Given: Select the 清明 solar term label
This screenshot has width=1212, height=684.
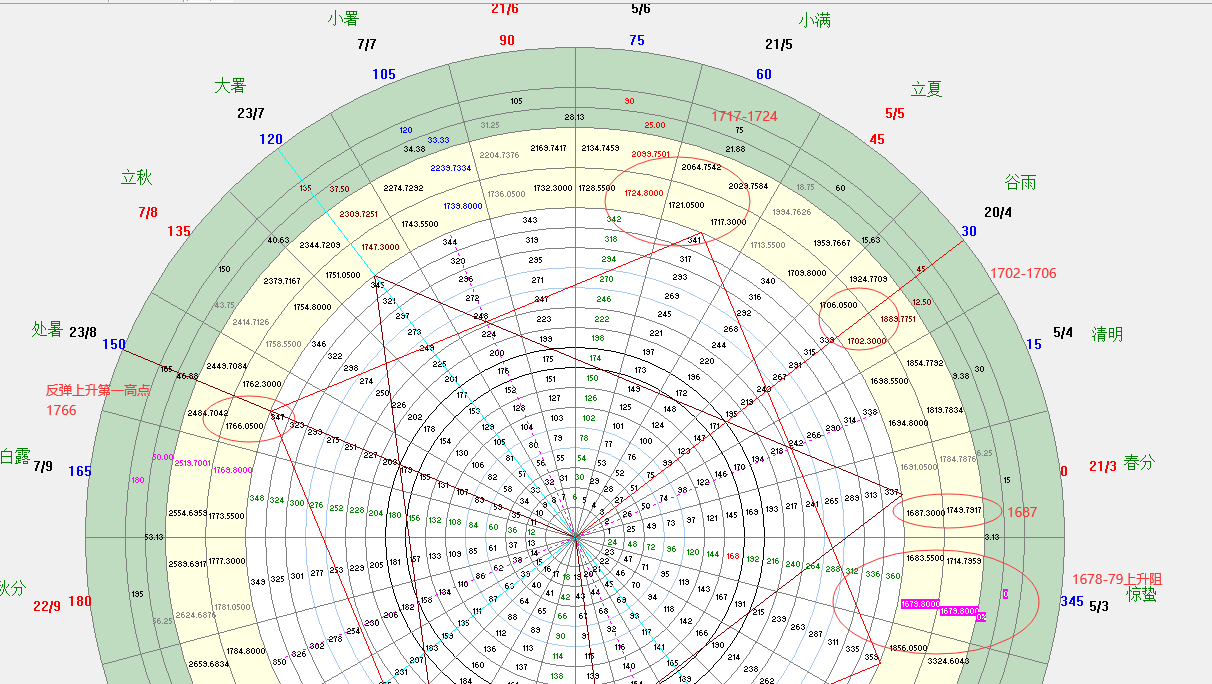Looking at the screenshot, I should 1107,334.
